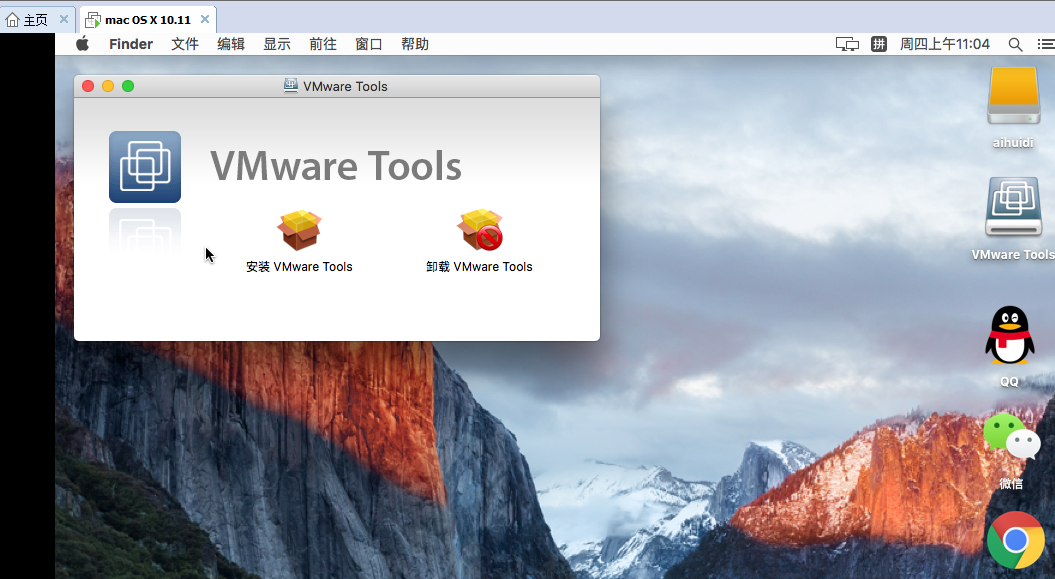Select the 卸载 VMware Tools uninstaller icon
The height and width of the screenshot is (579, 1055).
[x=480, y=230]
